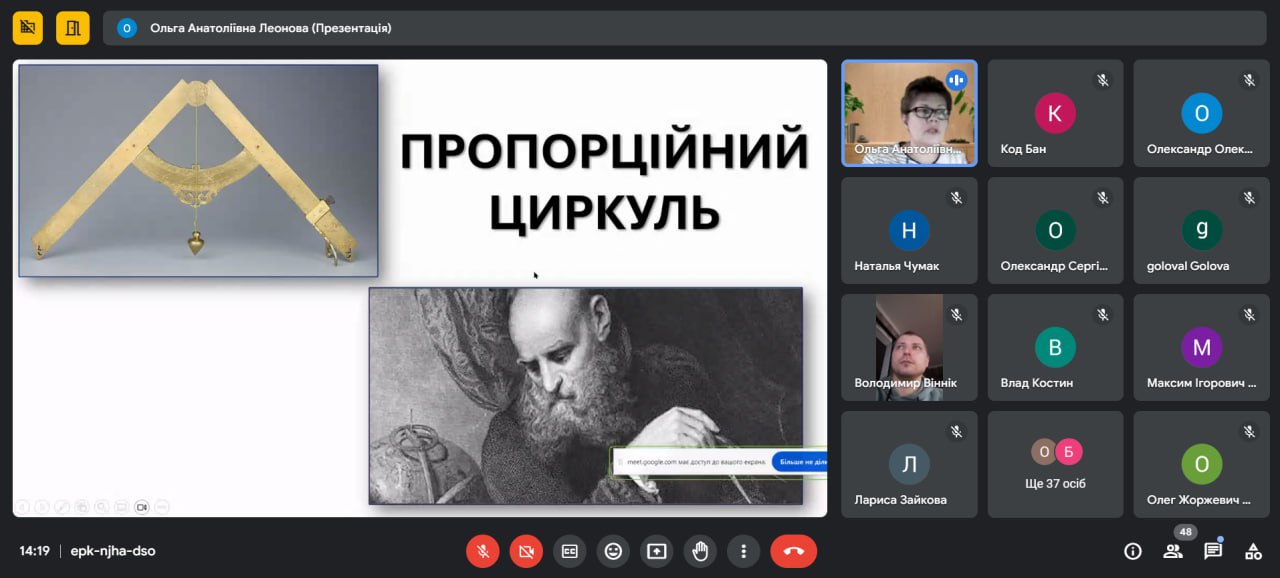Select the presenter name Ольга Анатоліївна Леонова (Презентація)
Image resolution: width=1280 pixels, height=578 pixels.
coord(270,28)
